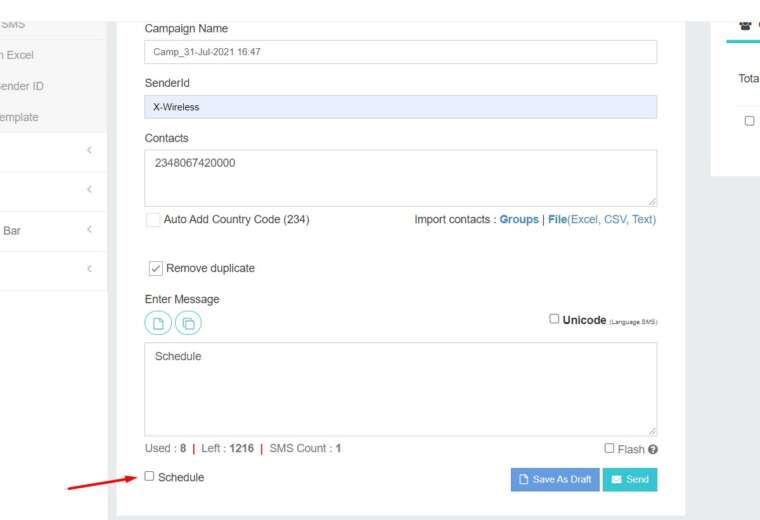Import contacts from File (Excel, CSV, Text) link
Viewport: 760px width, 520px height.
[602, 220]
